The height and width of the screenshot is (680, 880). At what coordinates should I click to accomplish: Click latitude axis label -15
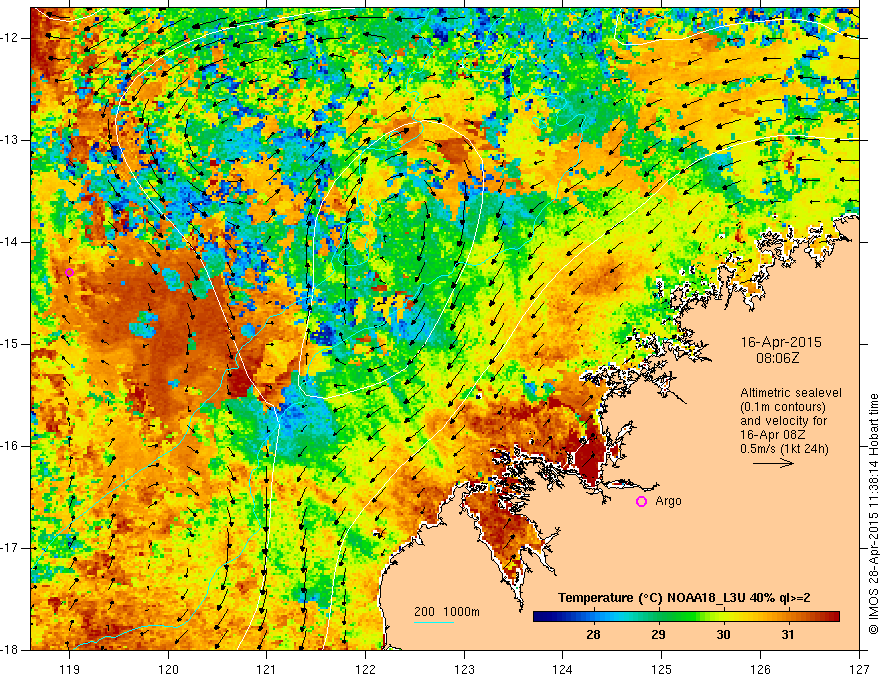(11, 344)
